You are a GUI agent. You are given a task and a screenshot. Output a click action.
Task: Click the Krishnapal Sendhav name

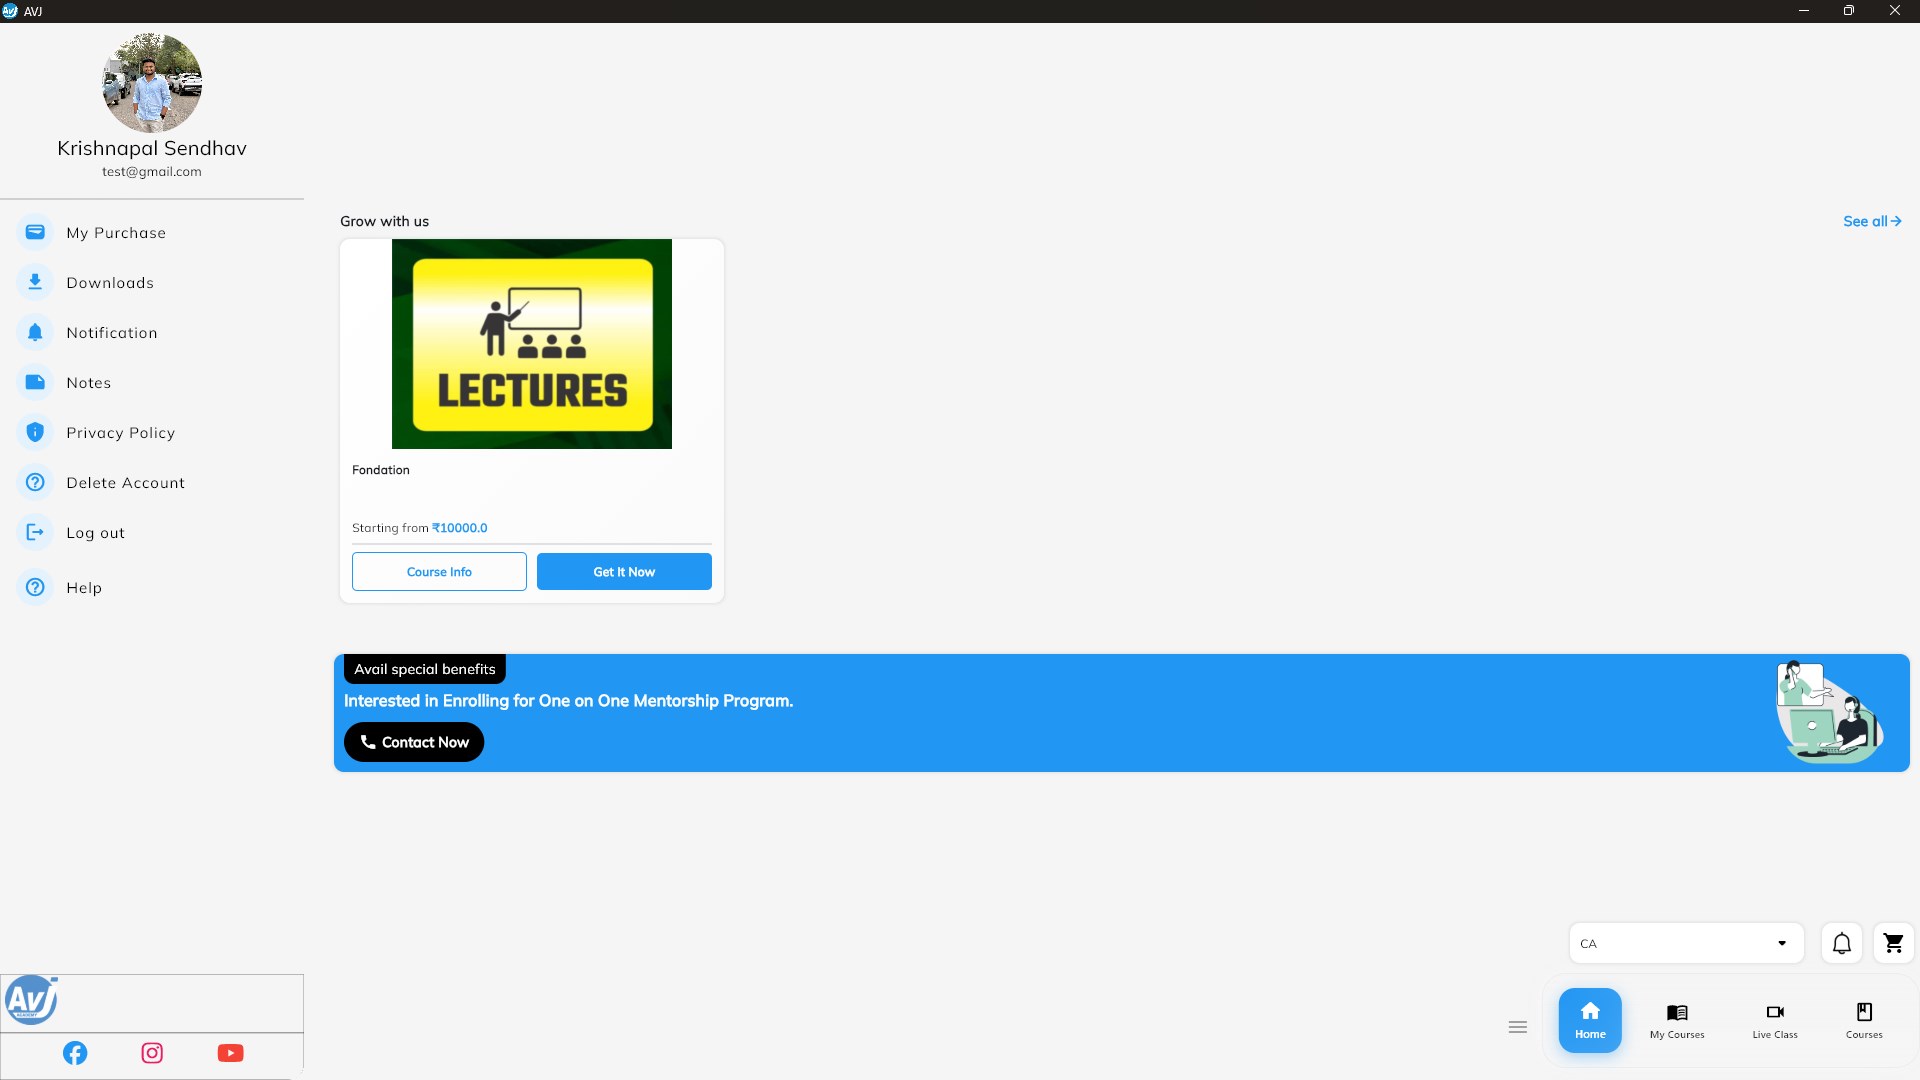(152, 148)
